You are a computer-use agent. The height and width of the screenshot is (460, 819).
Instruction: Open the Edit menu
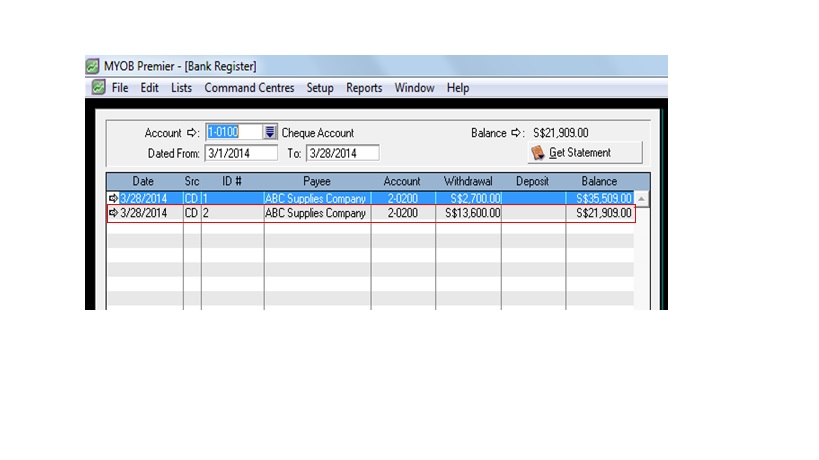(x=149, y=88)
